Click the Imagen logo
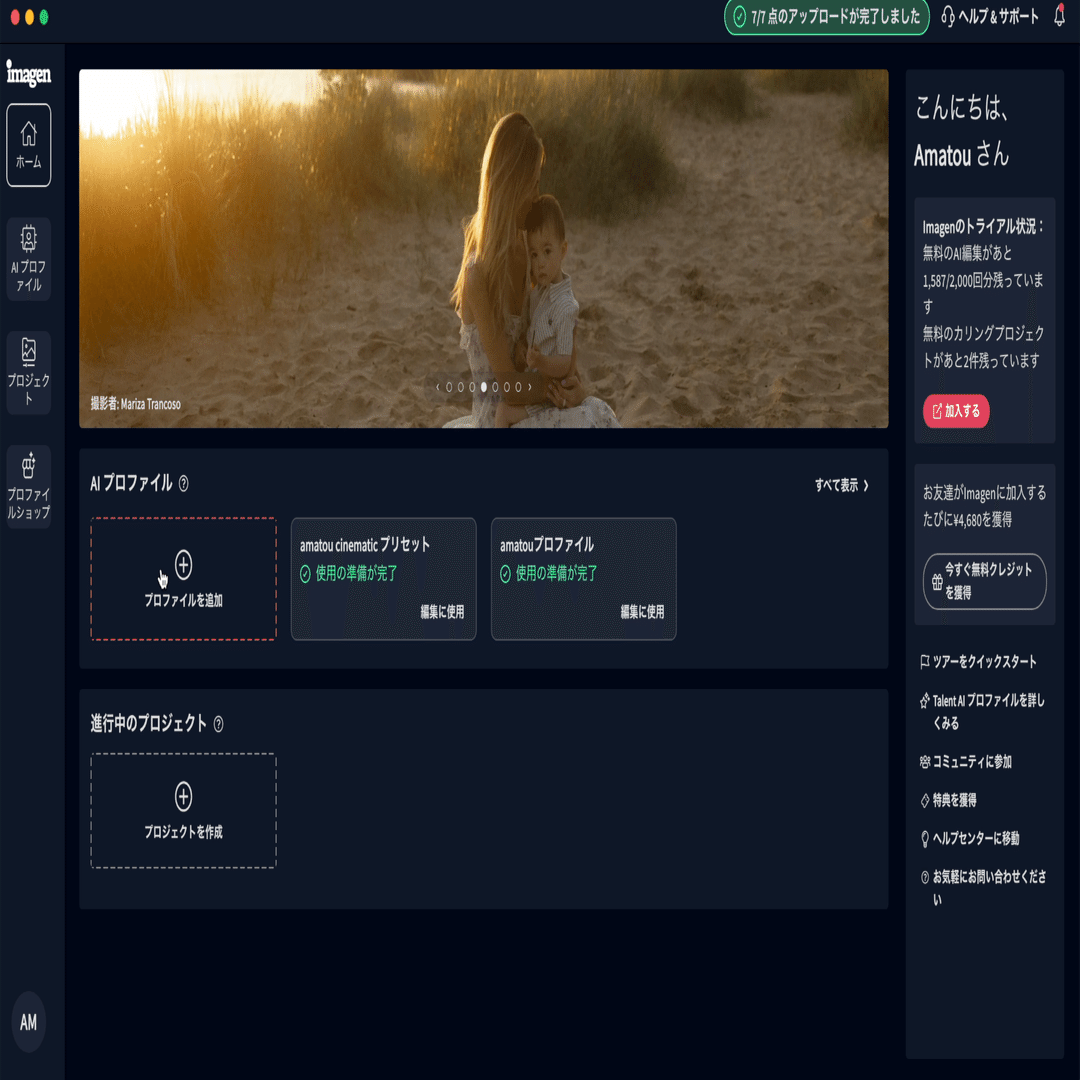Viewport: 1080px width, 1080px height. coord(28,73)
